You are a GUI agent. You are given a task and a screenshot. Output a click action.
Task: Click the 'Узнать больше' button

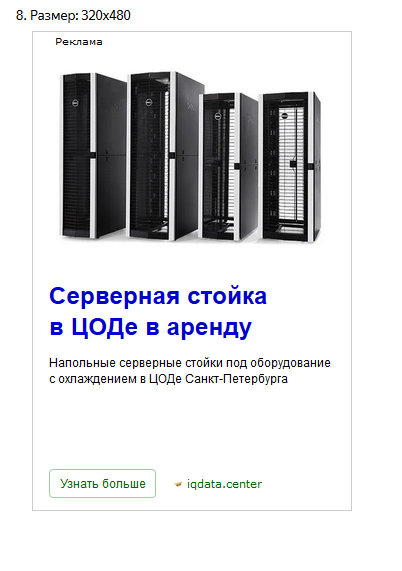tap(102, 483)
